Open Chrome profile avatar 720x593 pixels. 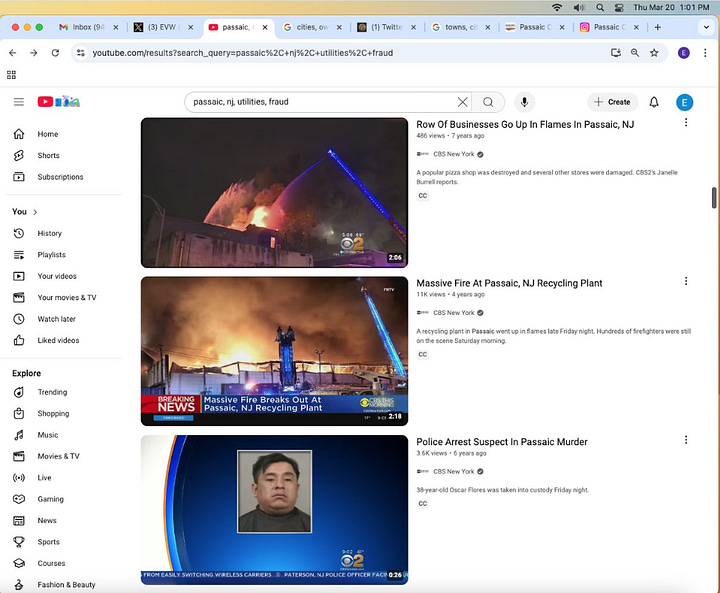(684, 53)
